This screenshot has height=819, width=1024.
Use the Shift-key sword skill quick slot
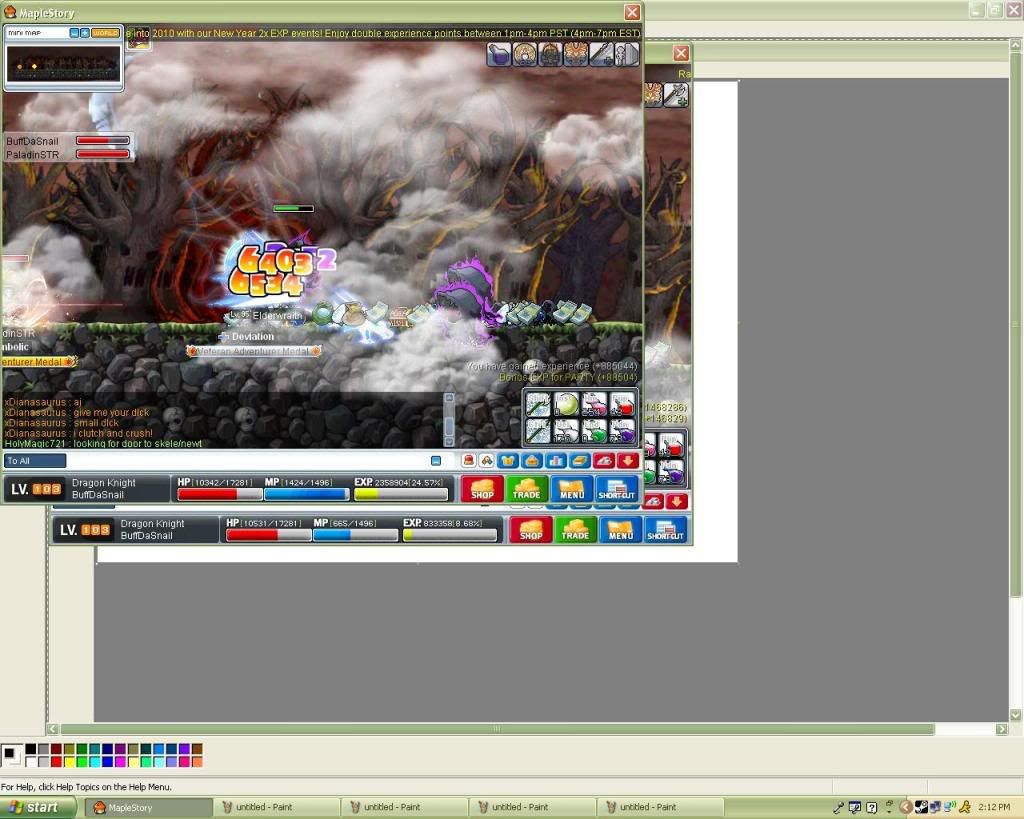pos(539,404)
